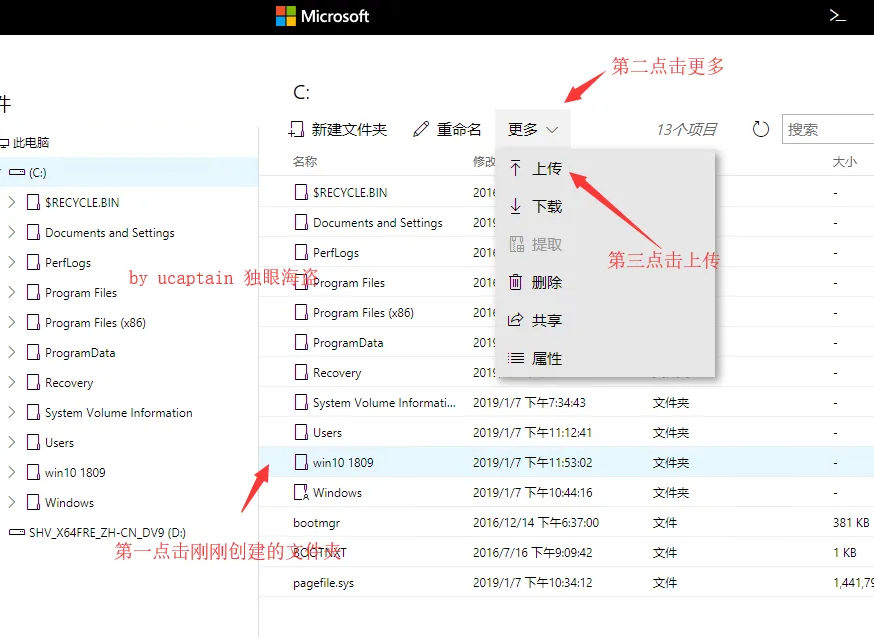
Task: Choose Properties from the More menu
Action: [605, 358]
